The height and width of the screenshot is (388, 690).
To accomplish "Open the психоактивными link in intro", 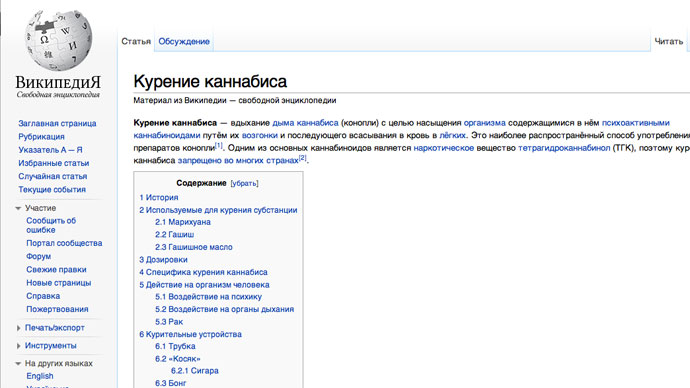I will click(635, 123).
